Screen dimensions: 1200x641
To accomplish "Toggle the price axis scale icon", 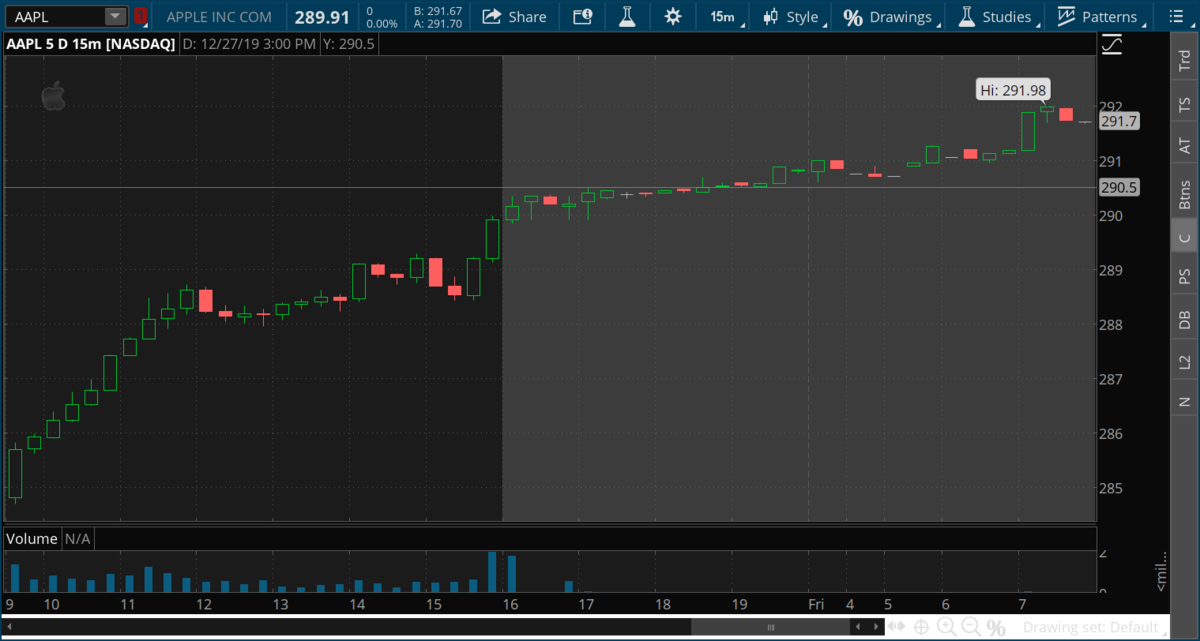I will pyautogui.click(x=1111, y=45).
